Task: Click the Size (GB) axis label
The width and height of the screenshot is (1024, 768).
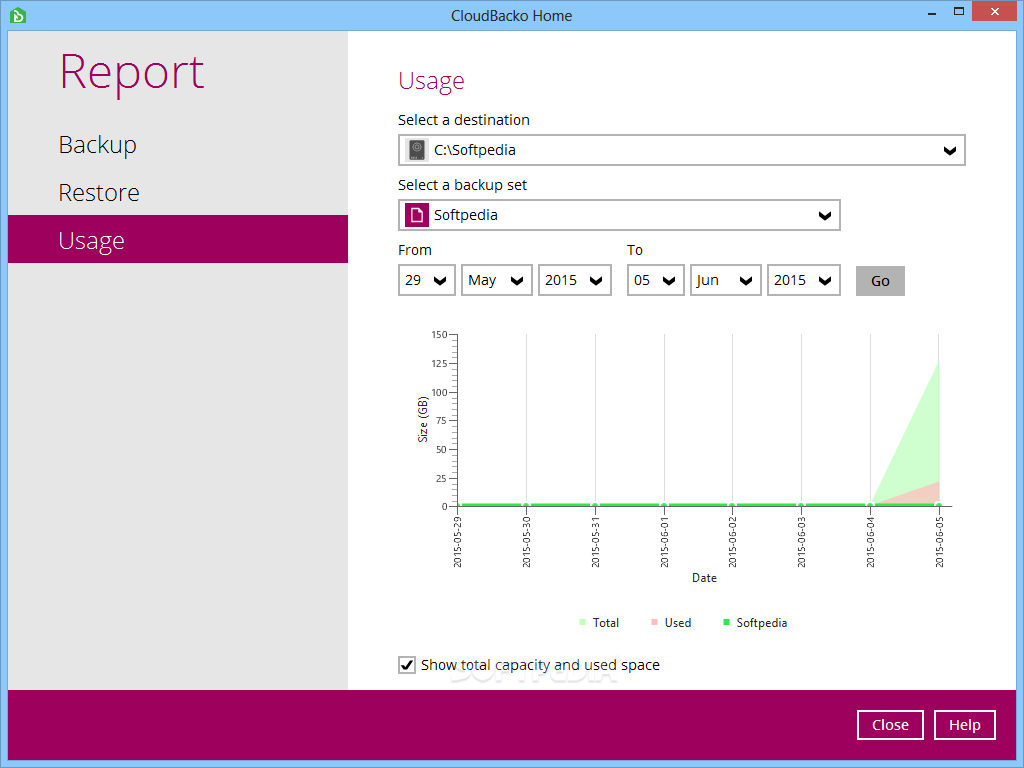Action: click(x=423, y=419)
